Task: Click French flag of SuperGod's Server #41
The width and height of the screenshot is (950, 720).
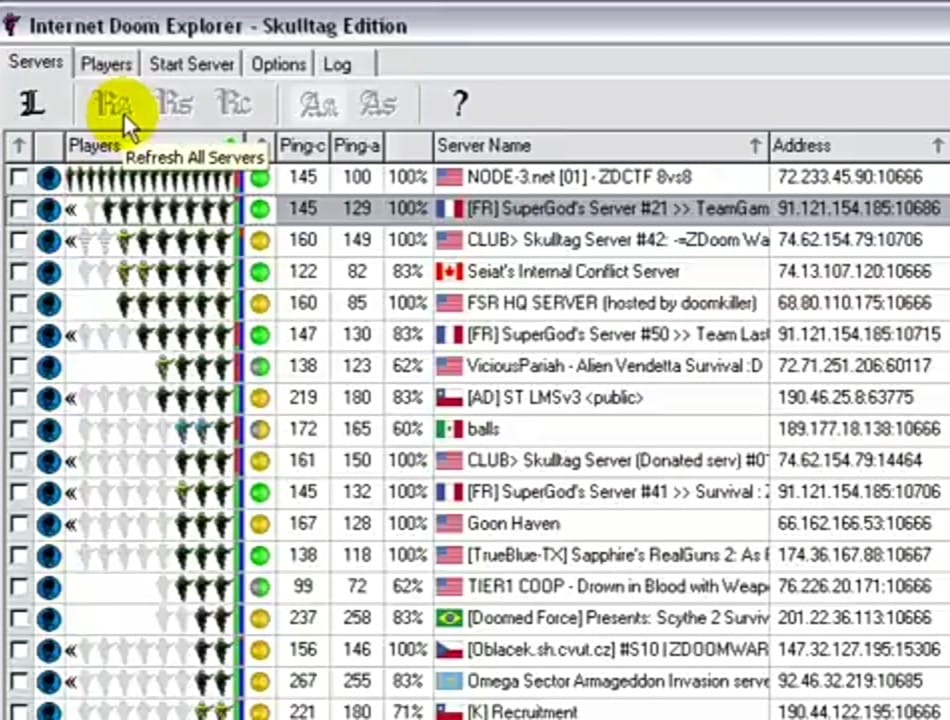Action: (x=449, y=493)
